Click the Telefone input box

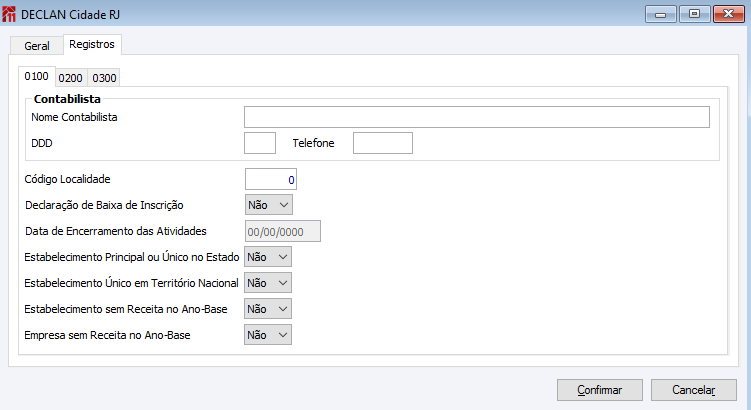[383, 143]
